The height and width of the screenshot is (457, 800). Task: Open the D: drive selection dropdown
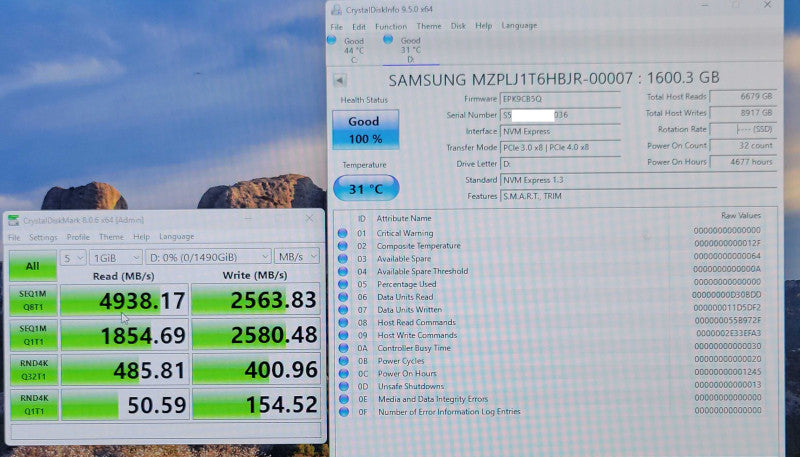pos(208,257)
